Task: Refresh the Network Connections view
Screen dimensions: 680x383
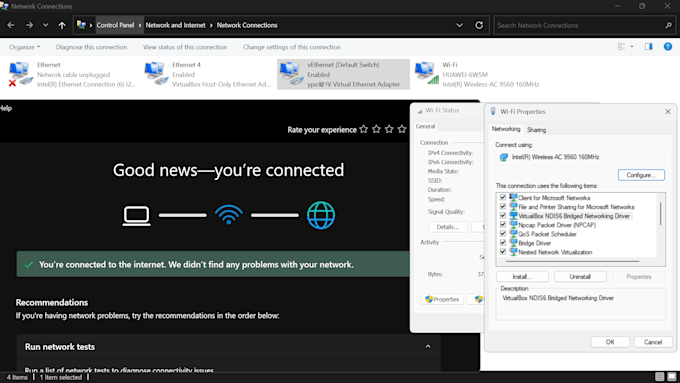Action: tap(479, 25)
